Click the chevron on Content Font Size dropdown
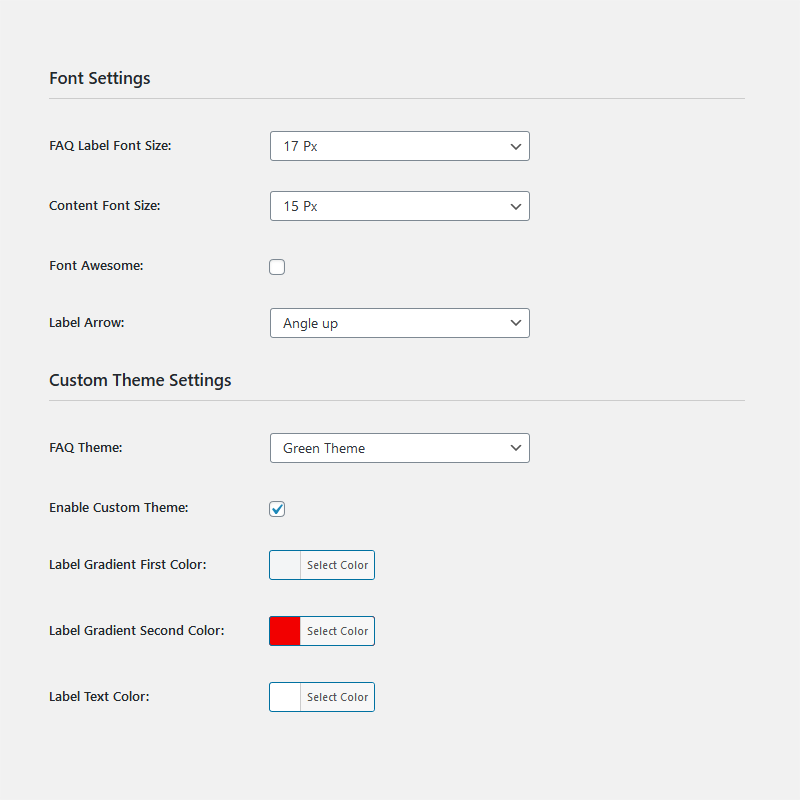Viewport: 800px width, 800px height. (x=515, y=206)
